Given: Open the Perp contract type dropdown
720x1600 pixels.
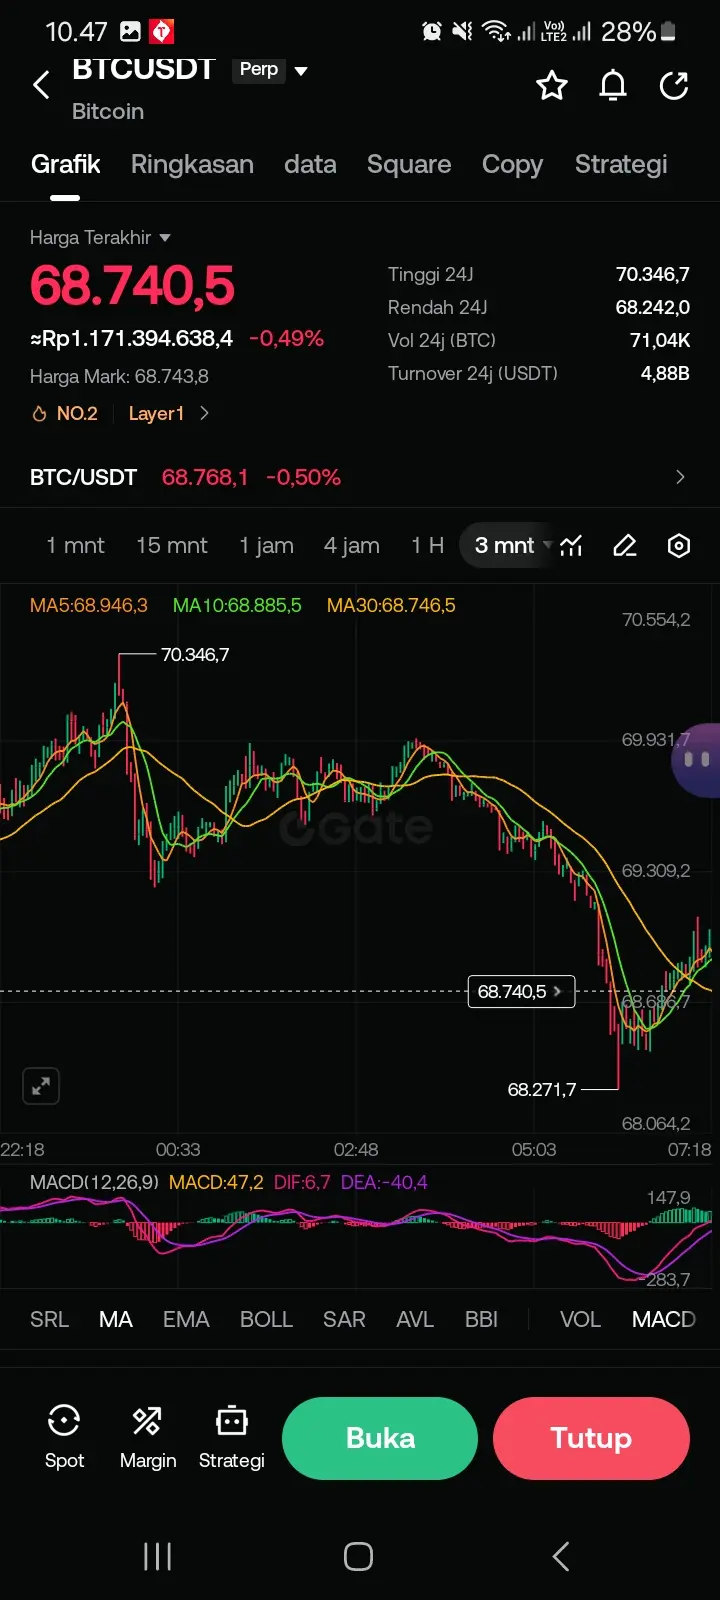Looking at the screenshot, I should 271,70.
